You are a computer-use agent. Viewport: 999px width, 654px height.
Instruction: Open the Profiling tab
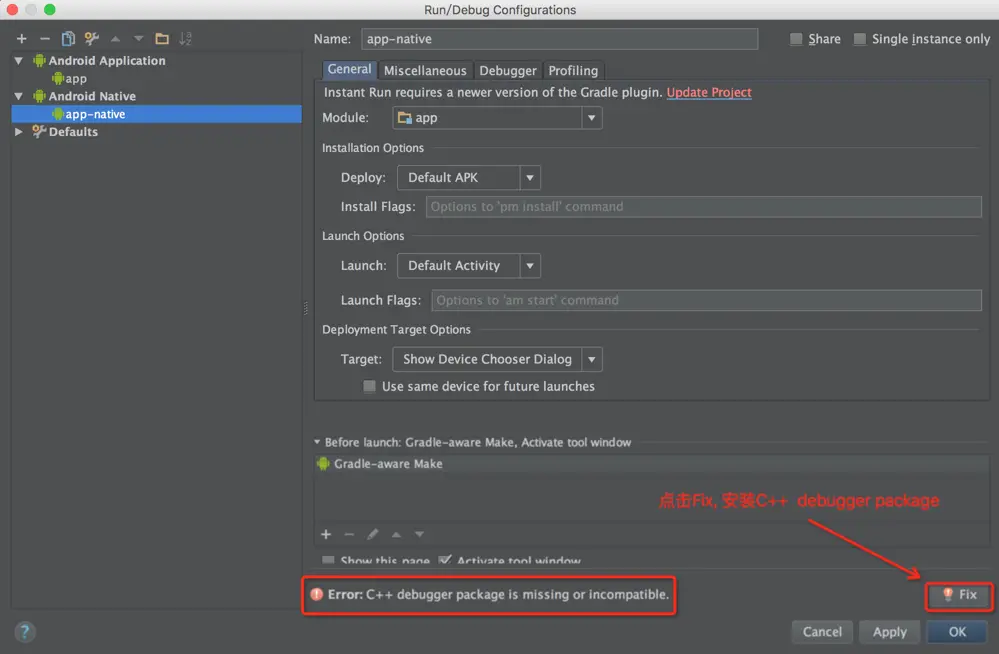pyautogui.click(x=573, y=71)
